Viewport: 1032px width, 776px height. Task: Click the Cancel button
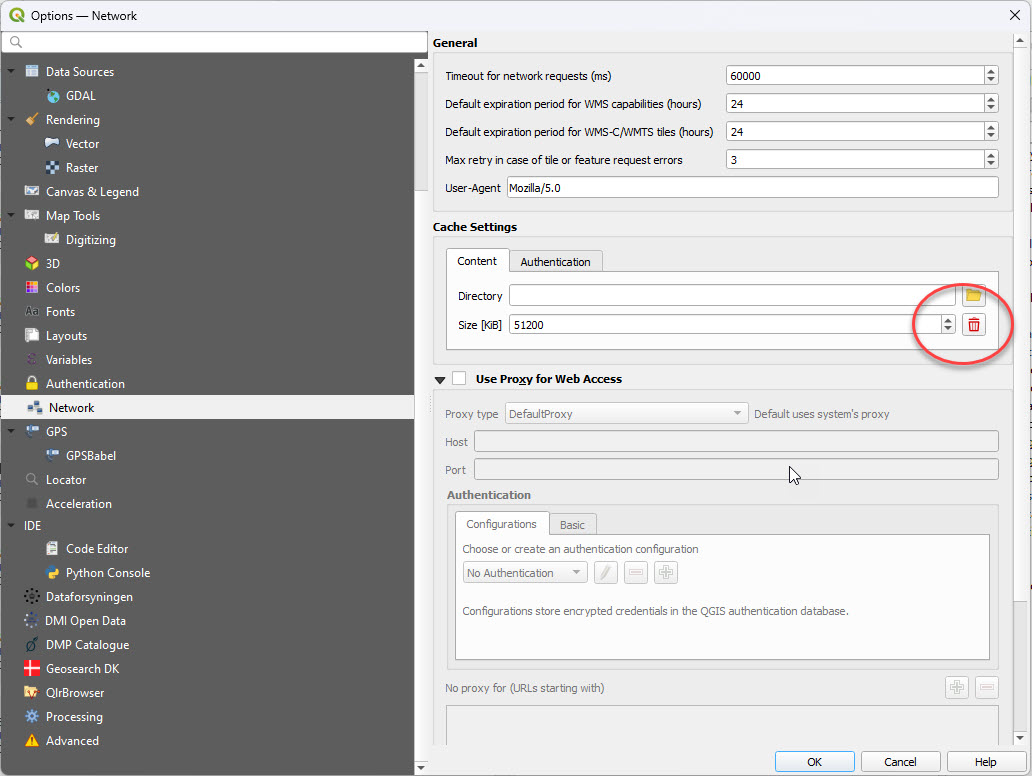click(900, 762)
